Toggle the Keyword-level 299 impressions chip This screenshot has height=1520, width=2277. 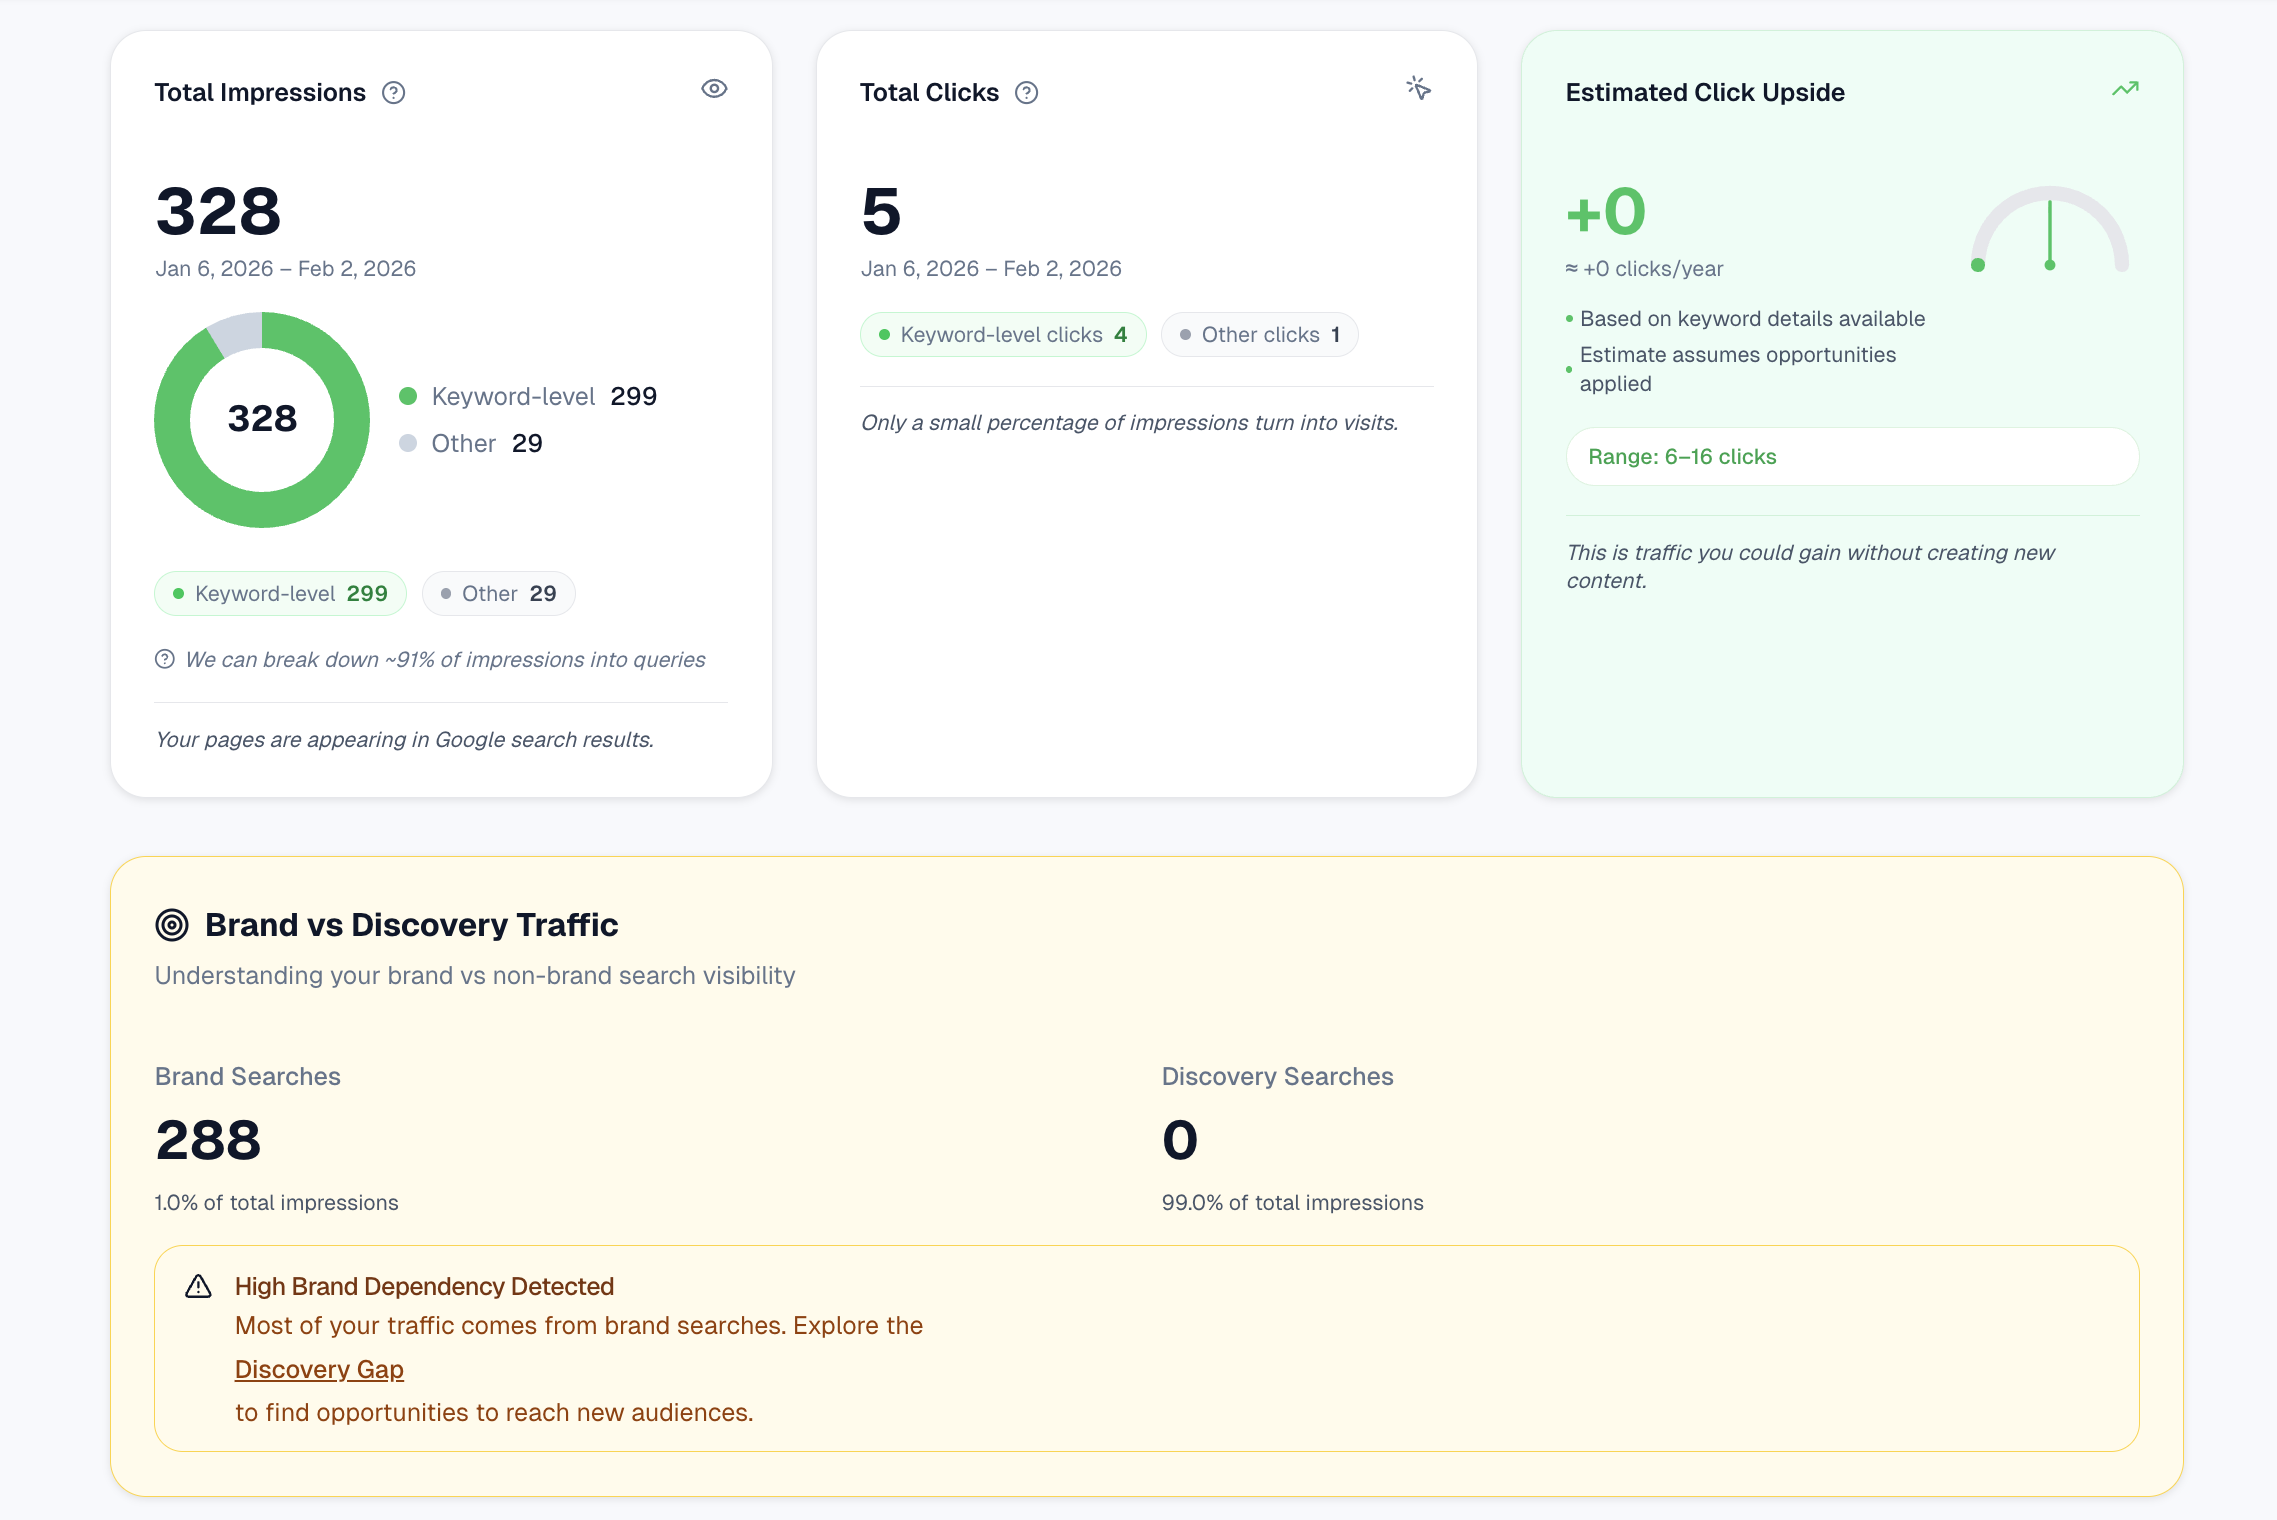click(x=280, y=593)
